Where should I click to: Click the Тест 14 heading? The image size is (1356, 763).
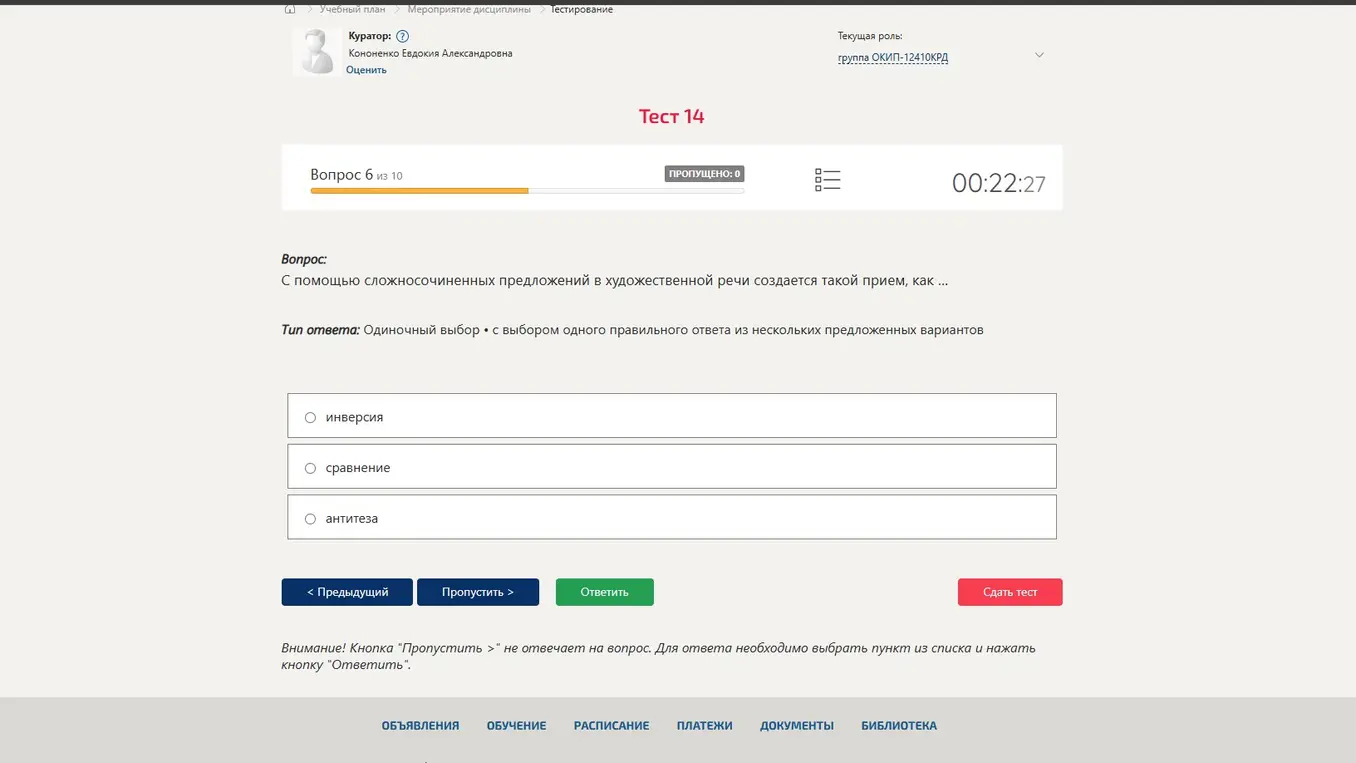672,116
